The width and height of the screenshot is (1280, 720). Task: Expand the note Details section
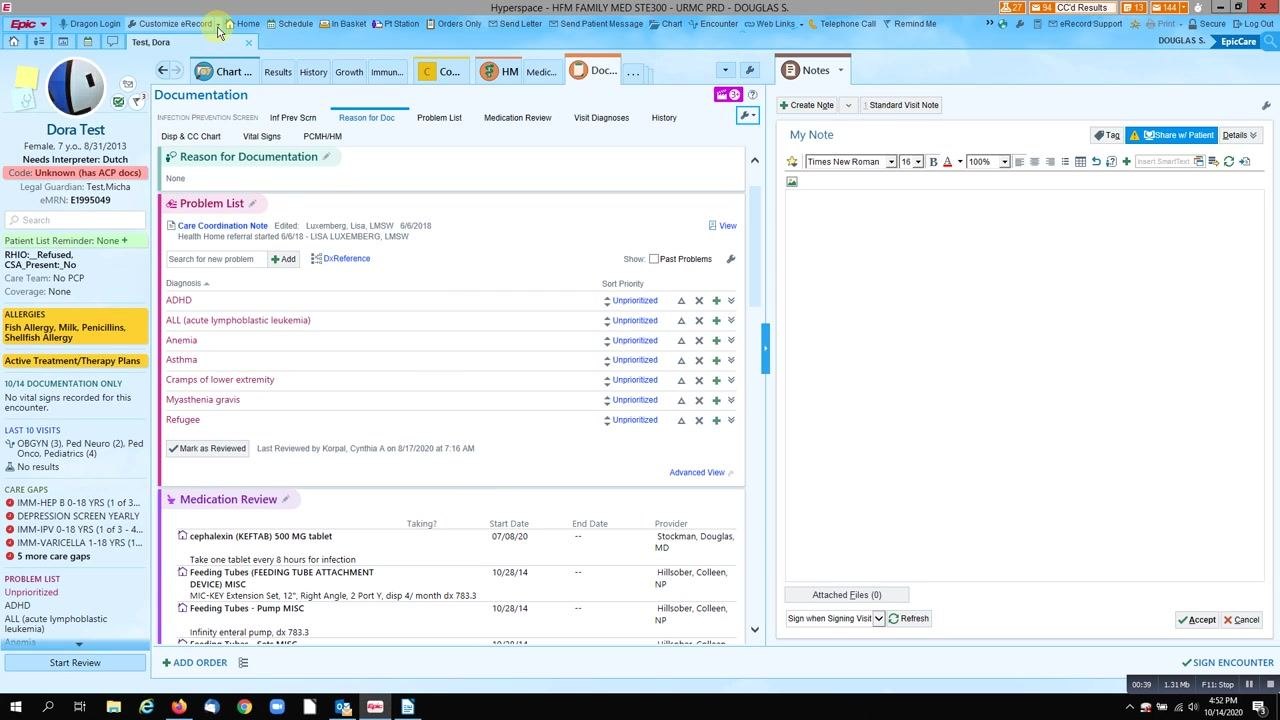pyautogui.click(x=1239, y=135)
